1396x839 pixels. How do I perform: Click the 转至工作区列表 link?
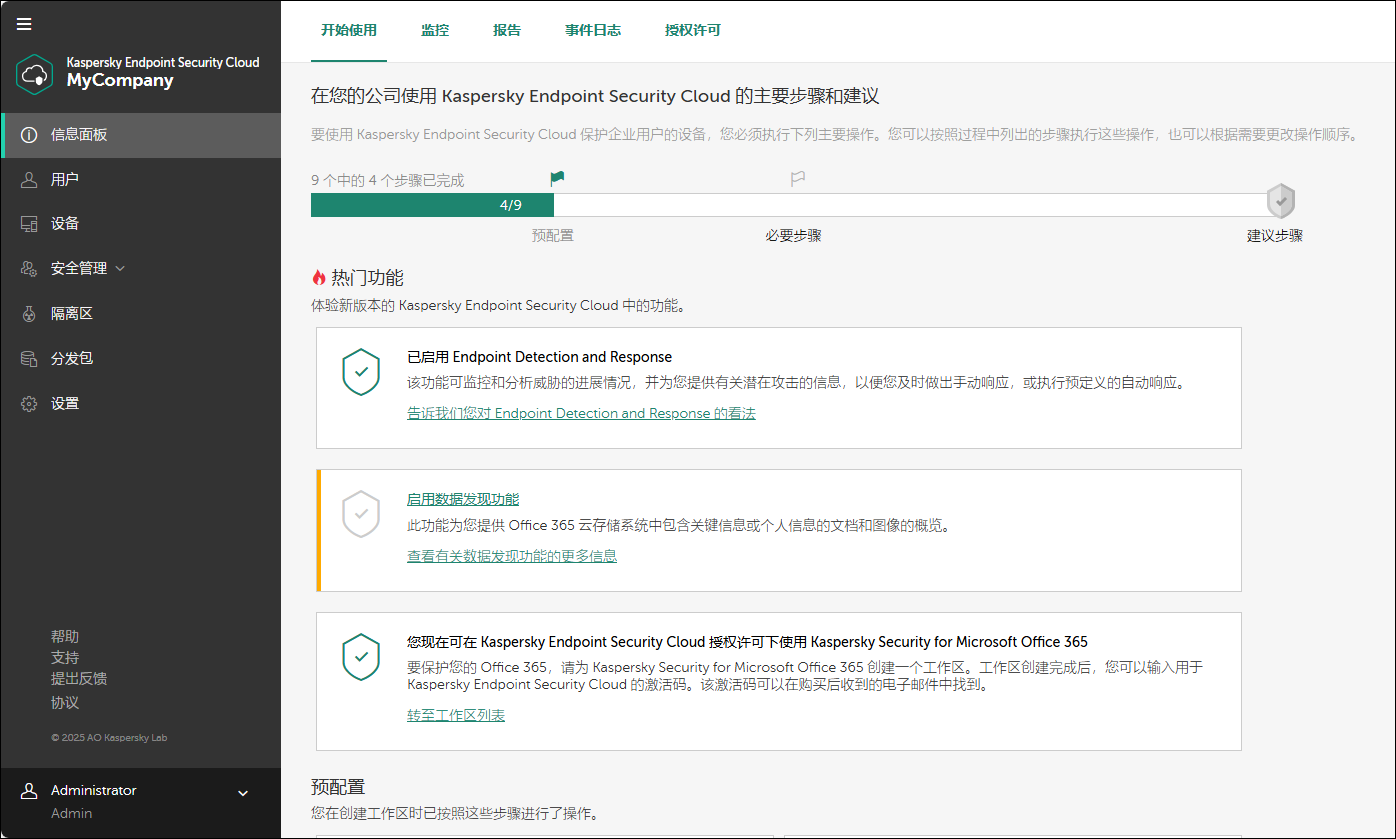pyautogui.click(x=455, y=715)
